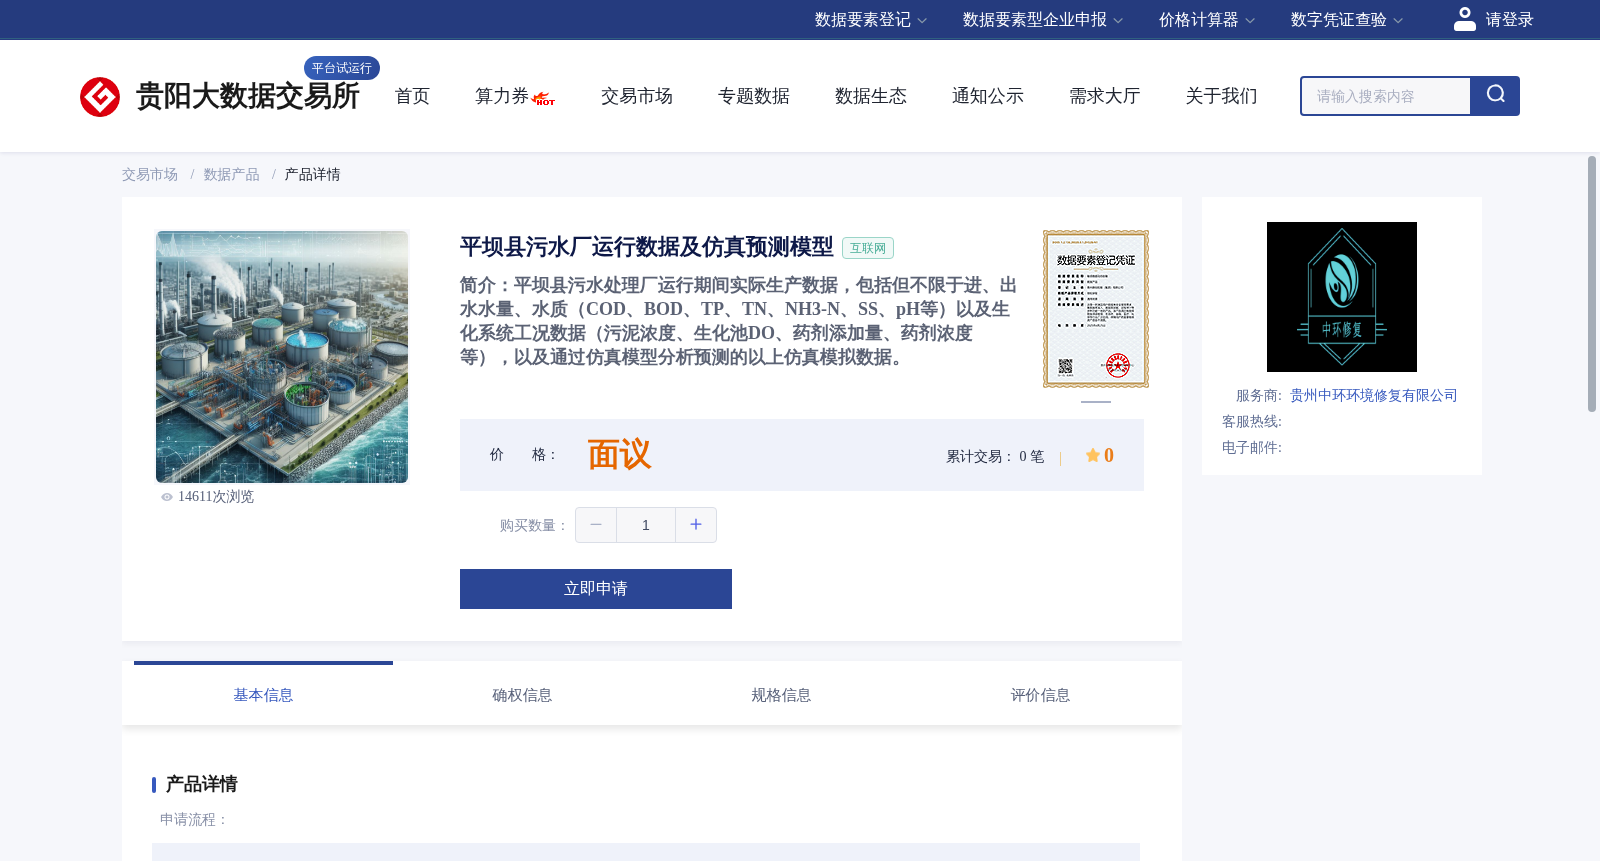Open 专题数据 navigation item
1600x861 pixels.
(754, 96)
